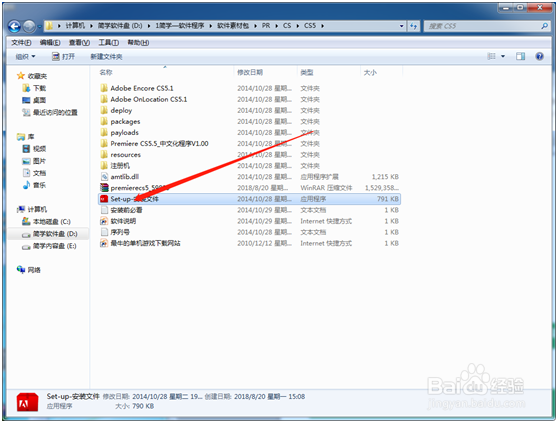Open the 查看(V) menu

(79, 43)
